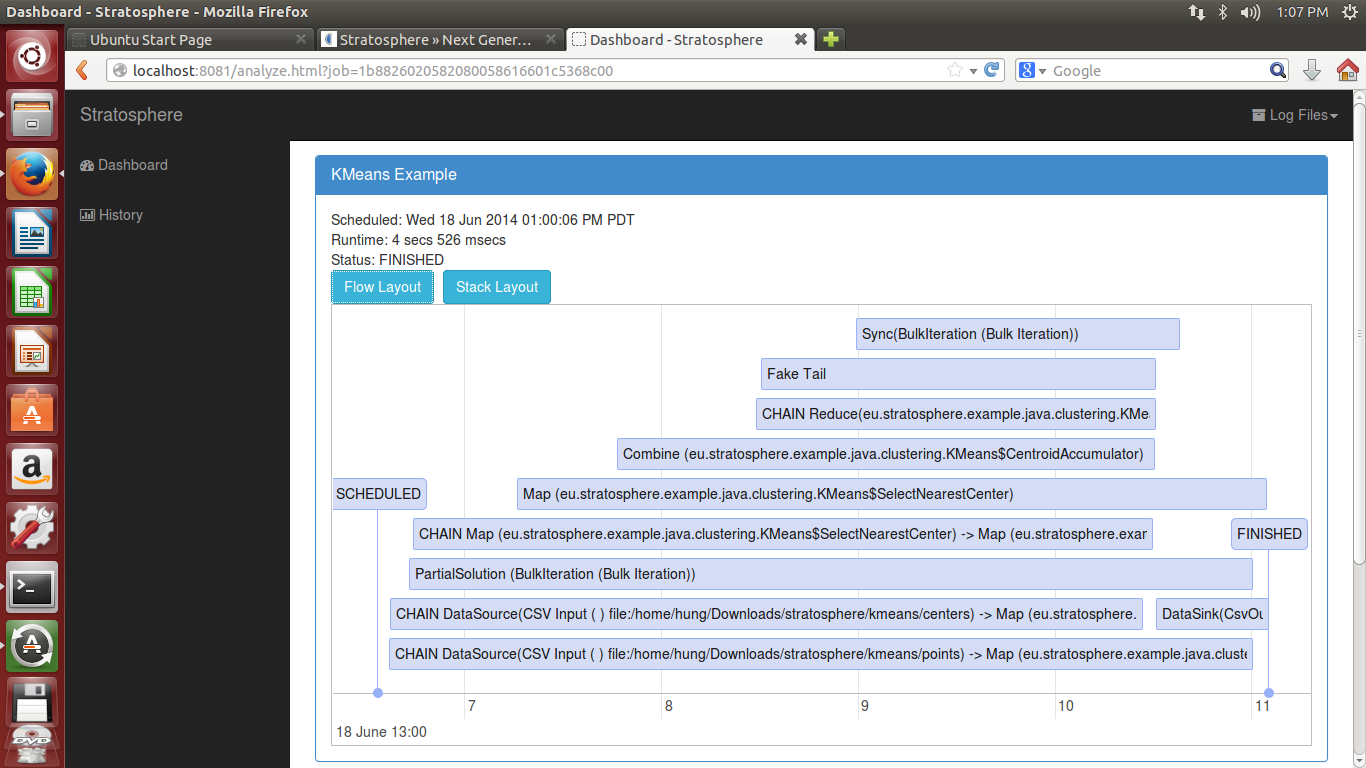The height and width of the screenshot is (768, 1366).
Task: Open search engine selector dropdown
Action: pyautogui.click(x=1032, y=70)
